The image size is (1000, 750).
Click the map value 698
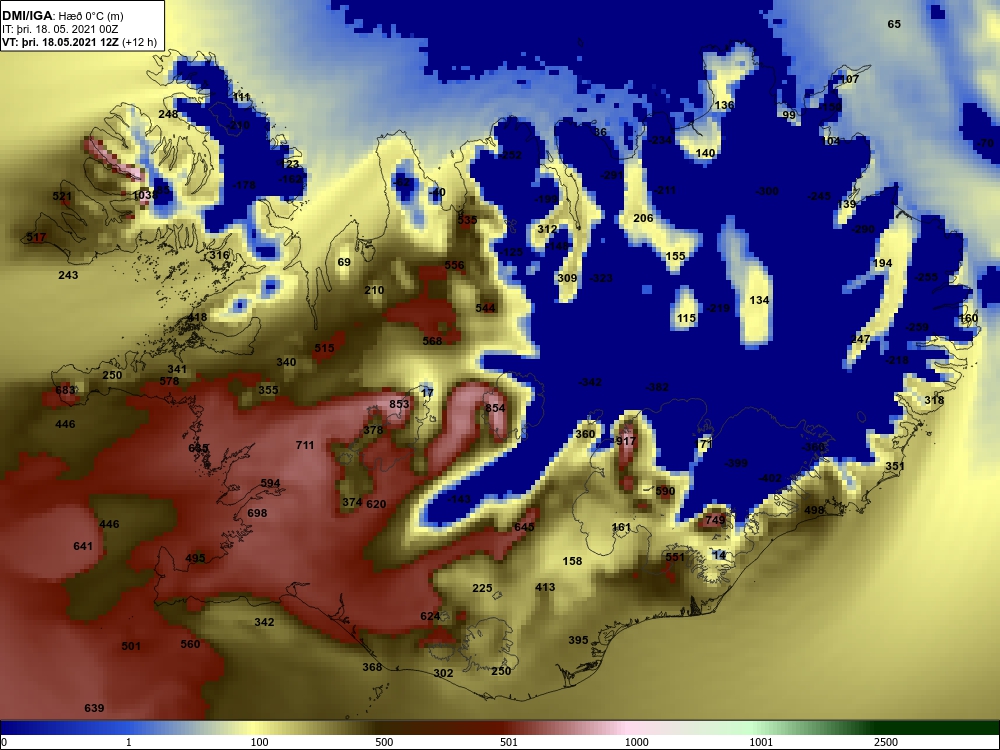tap(257, 513)
